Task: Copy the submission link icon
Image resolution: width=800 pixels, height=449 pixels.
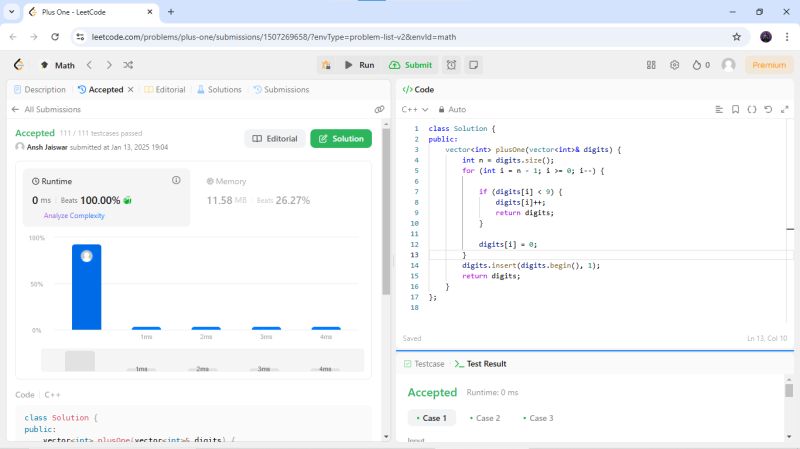Action: (379, 109)
